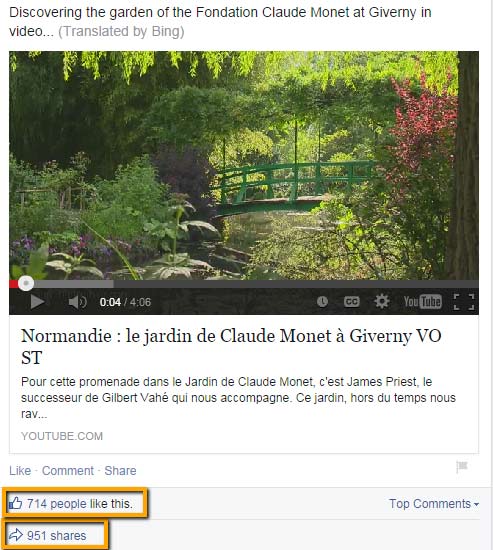Open video settings gear icon
The image size is (493, 550).
[x=381, y=301]
